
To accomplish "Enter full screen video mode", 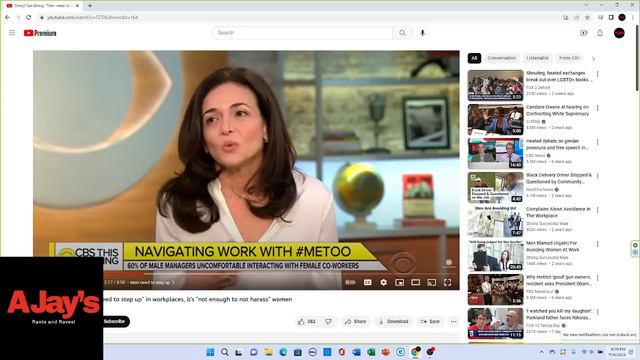I will click(x=447, y=282).
